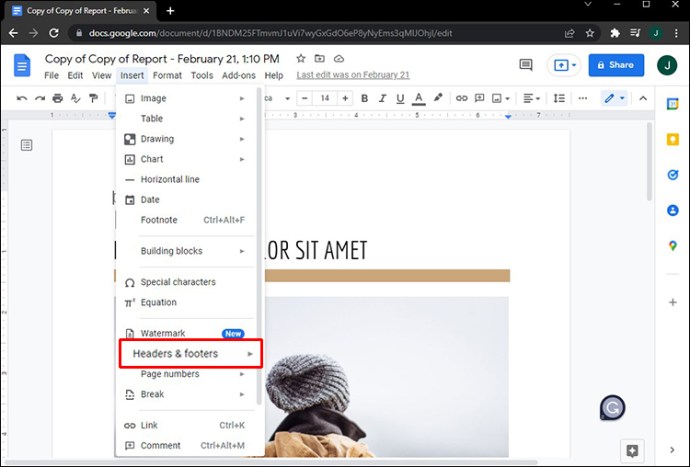Viewport: 690px width, 467px height.
Task: Insert a Horizontal line
Action: [185, 179]
